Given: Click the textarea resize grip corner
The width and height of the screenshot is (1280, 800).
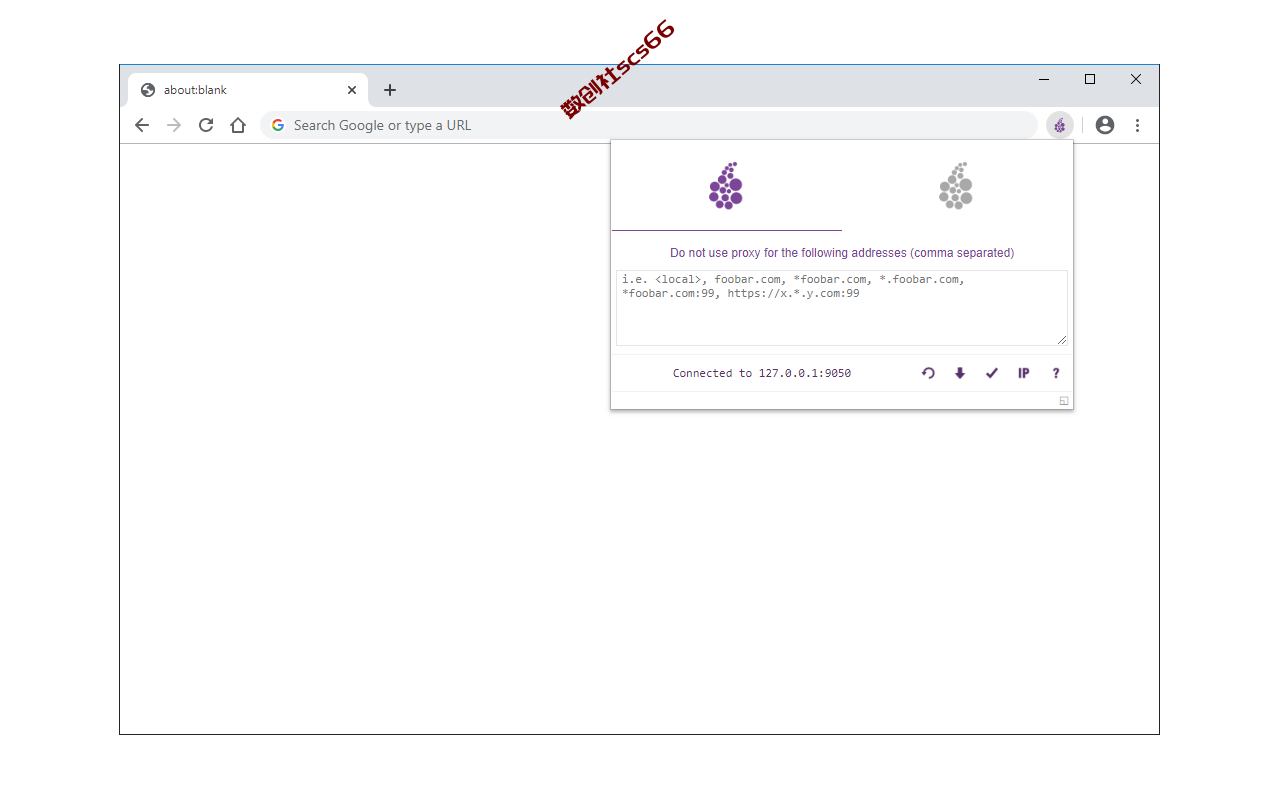Looking at the screenshot, I should pos(1062,340).
